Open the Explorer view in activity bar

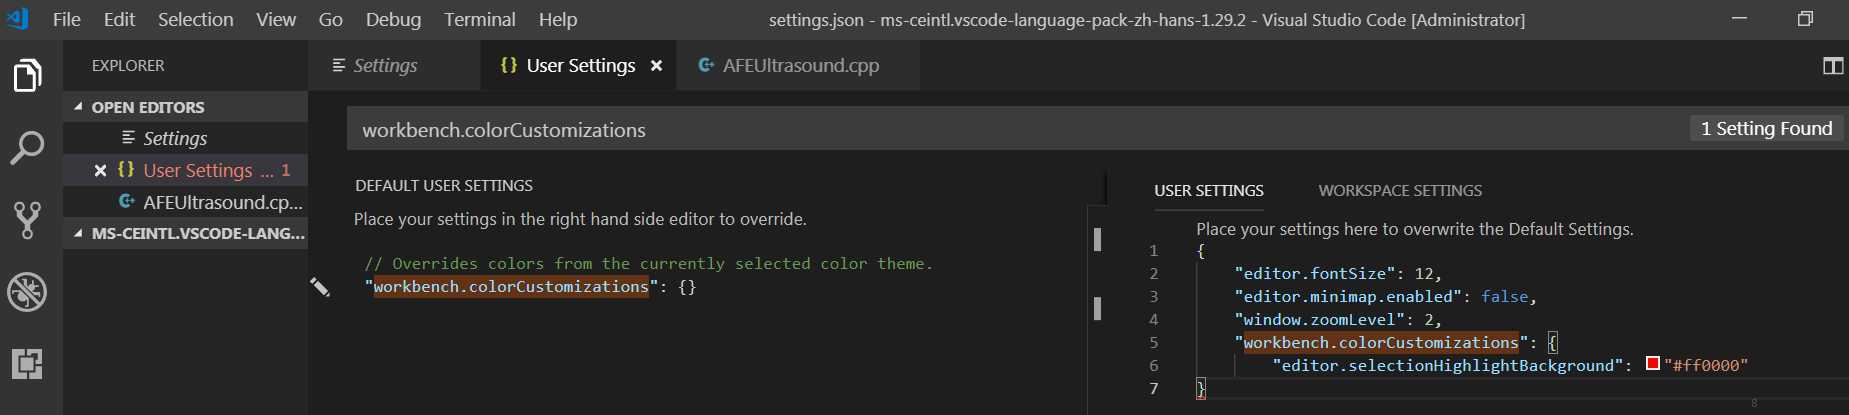(x=27, y=76)
